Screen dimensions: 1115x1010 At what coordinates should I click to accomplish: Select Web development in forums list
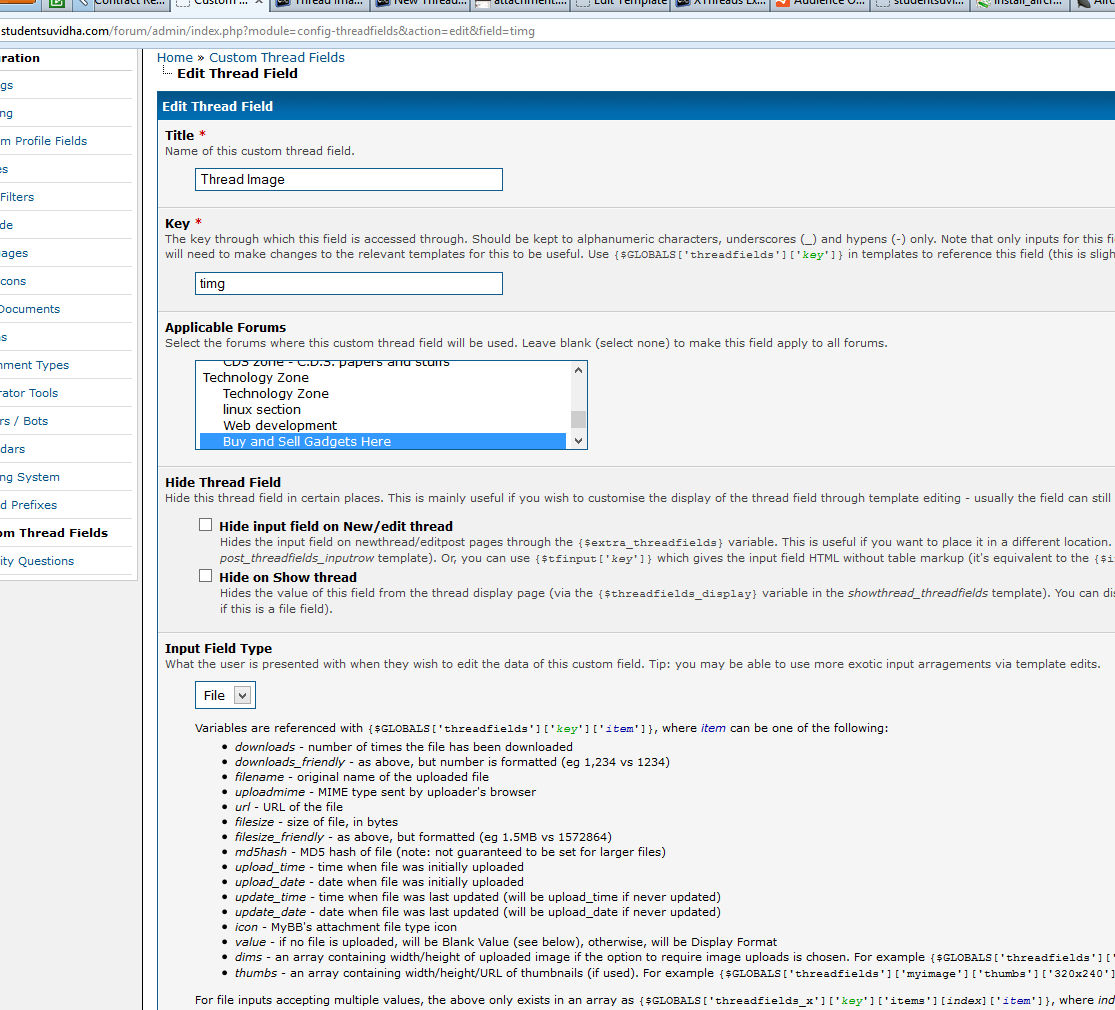pyautogui.click(x=280, y=425)
